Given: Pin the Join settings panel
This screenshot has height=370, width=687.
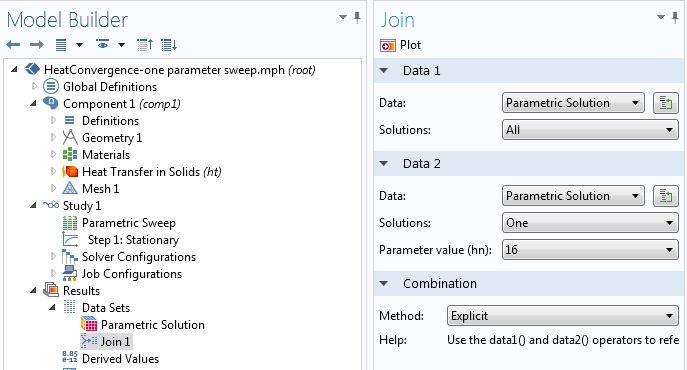Looking at the screenshot, I should (x=675, y=18).
